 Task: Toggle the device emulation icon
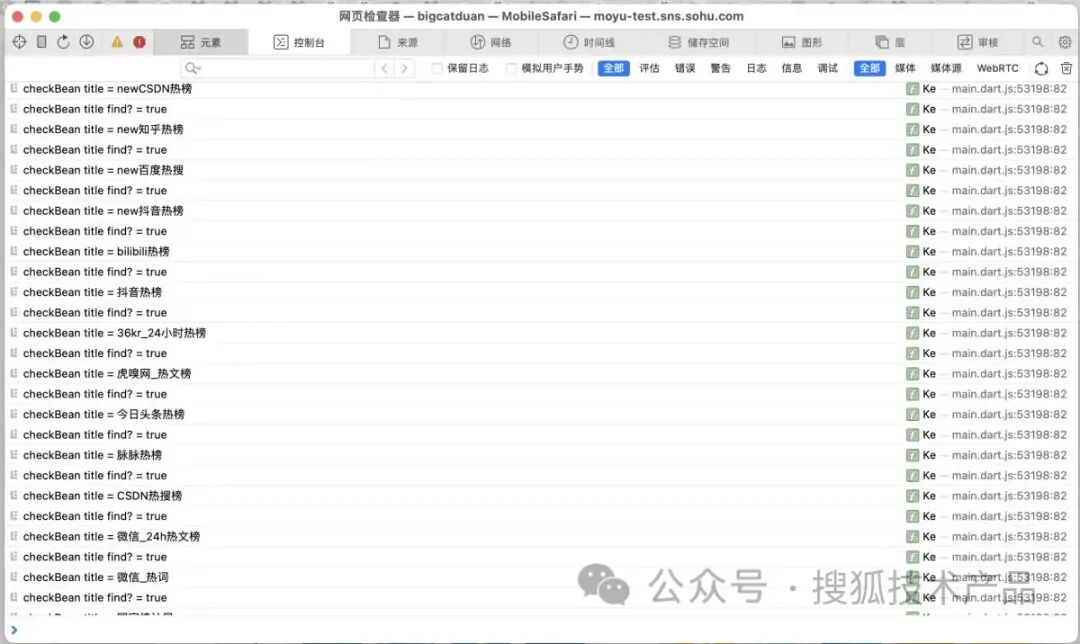(41, 42)
